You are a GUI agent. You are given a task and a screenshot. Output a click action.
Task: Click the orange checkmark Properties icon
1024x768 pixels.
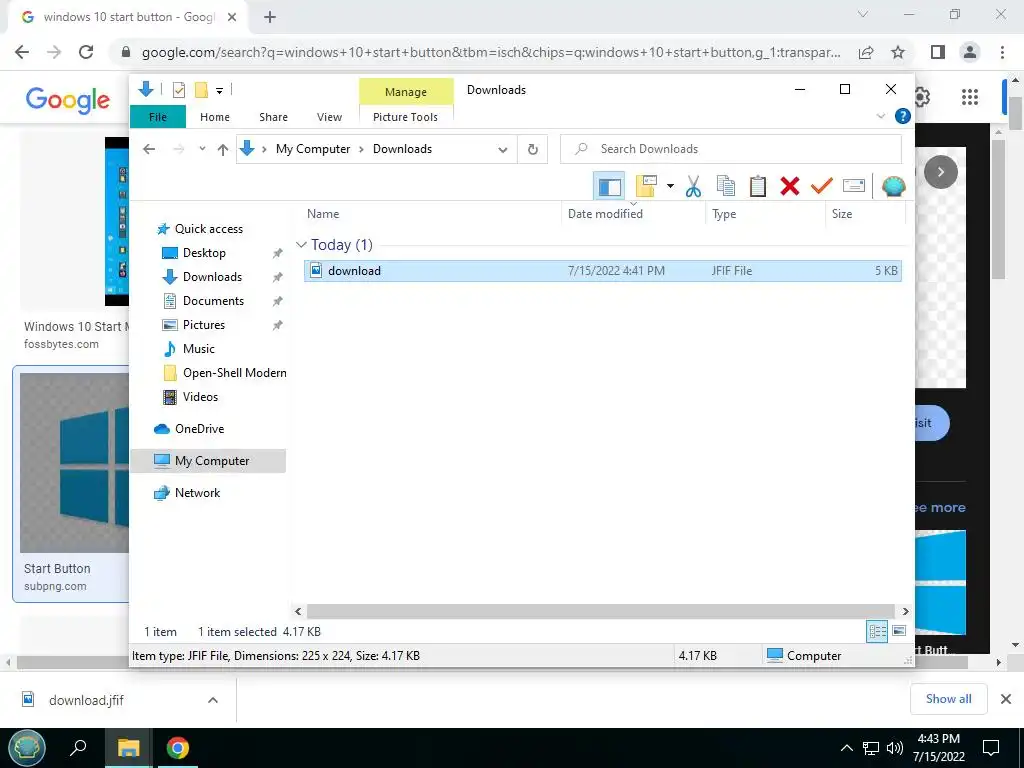pos(822,186)
